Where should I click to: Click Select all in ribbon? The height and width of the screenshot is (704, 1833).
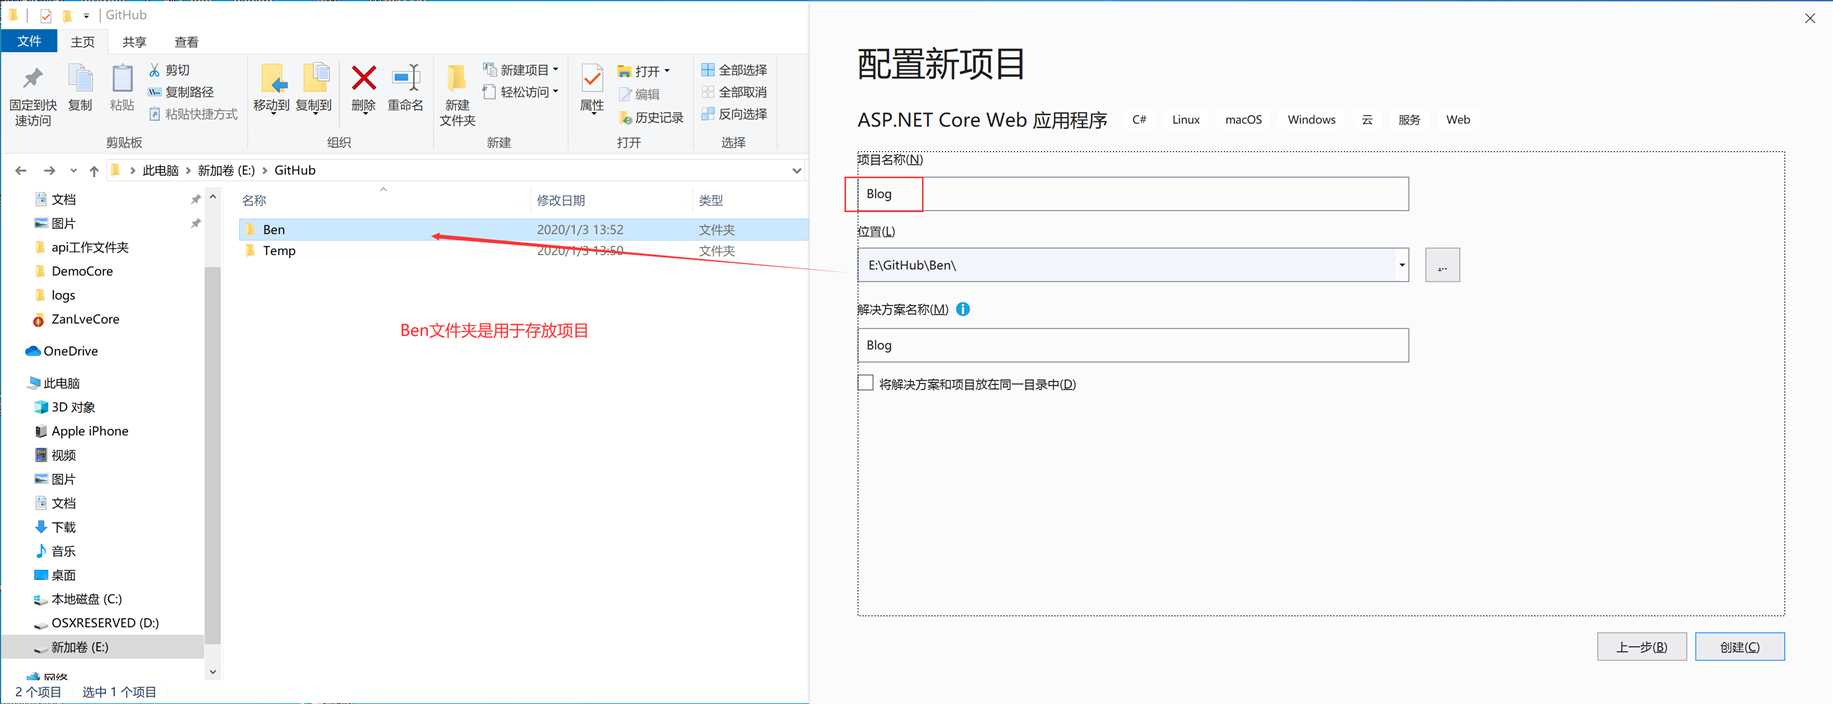(734, 70)
